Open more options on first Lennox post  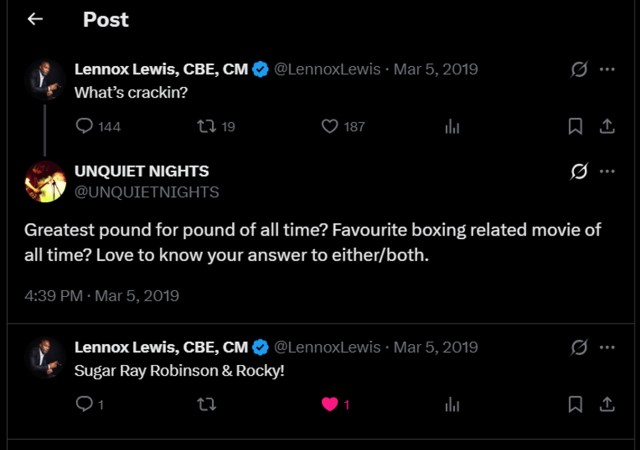(607, 70)
